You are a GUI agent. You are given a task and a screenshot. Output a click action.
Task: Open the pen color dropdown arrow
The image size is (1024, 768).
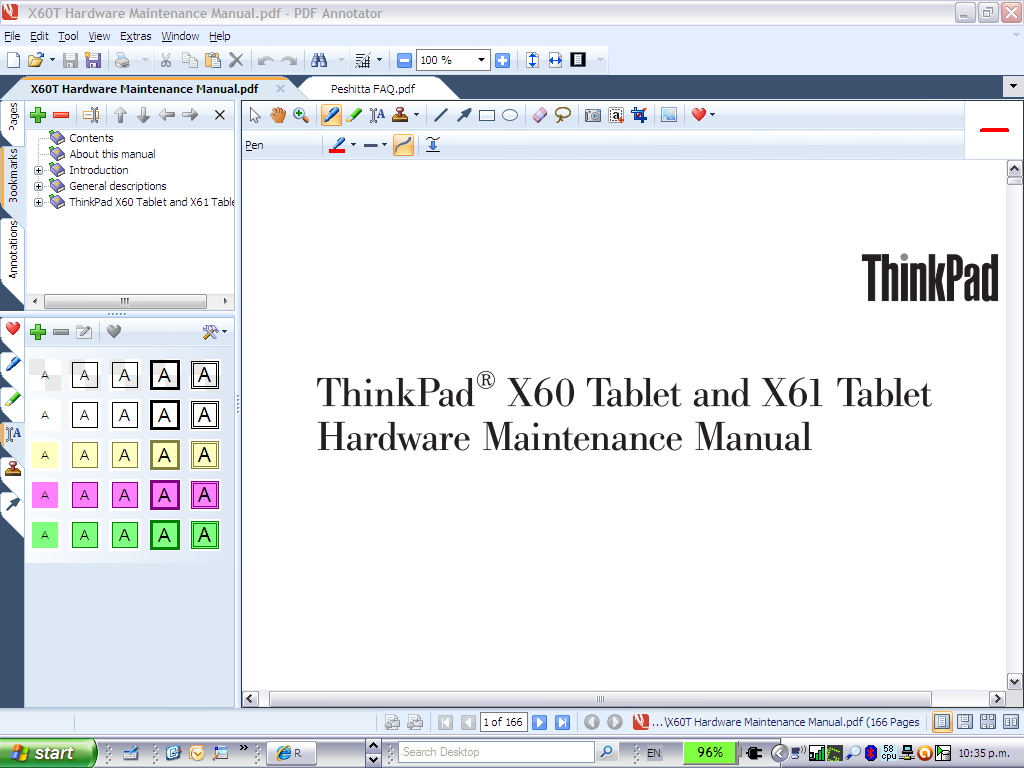coord(353,145)
